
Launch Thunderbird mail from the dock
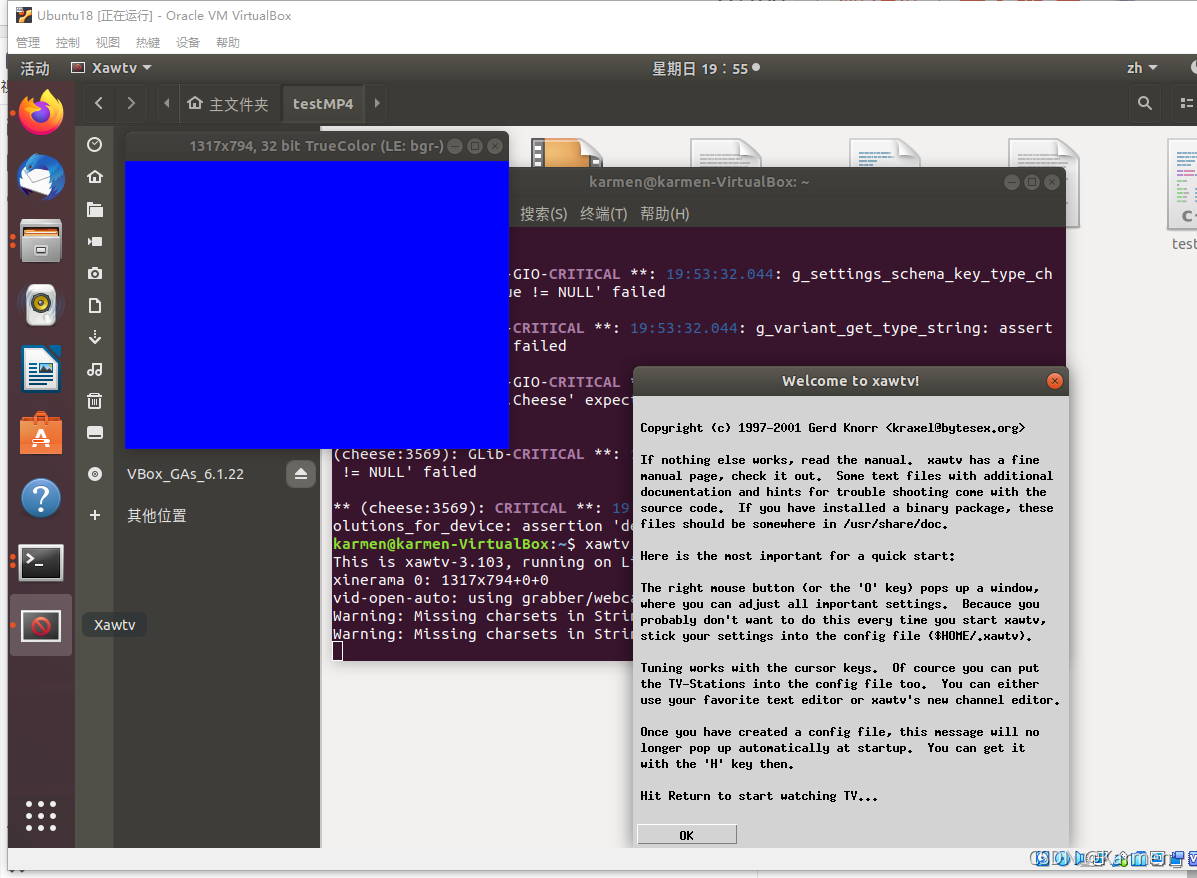(x=41, y=177)
